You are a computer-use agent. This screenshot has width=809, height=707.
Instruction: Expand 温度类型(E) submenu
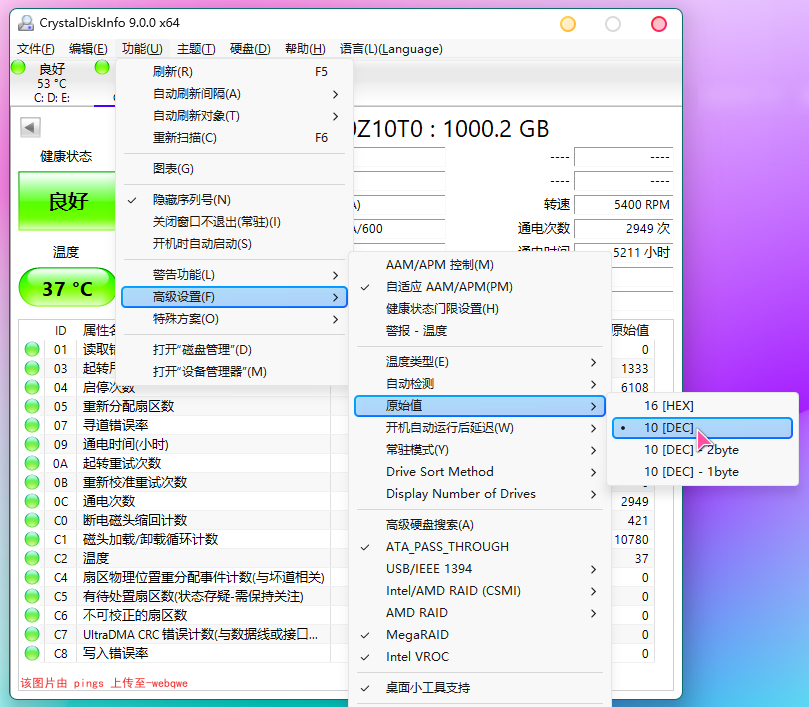[x=480, y=362]
